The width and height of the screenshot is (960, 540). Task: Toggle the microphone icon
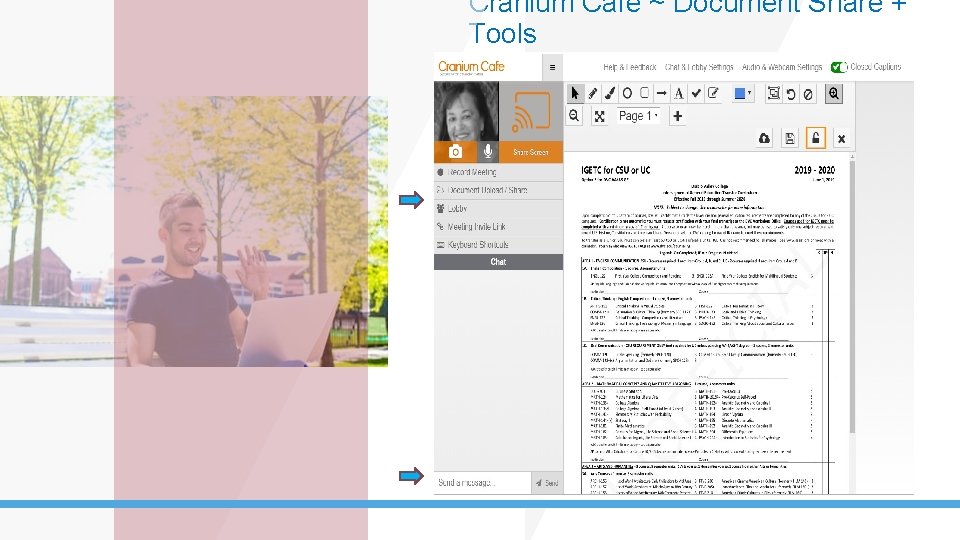487,151
